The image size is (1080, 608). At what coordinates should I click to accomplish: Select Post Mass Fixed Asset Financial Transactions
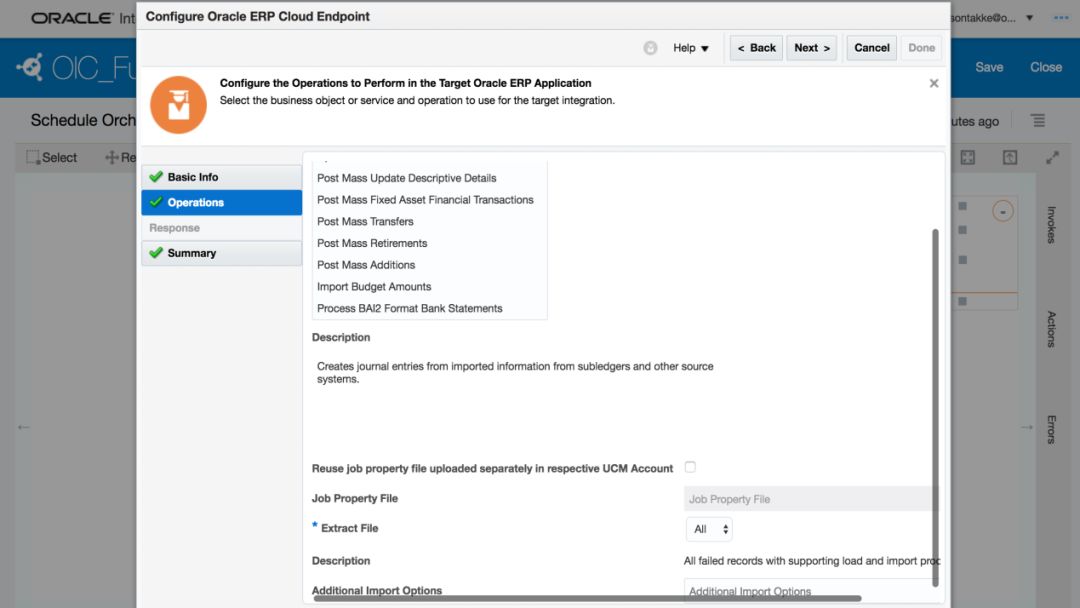[425, 200]
